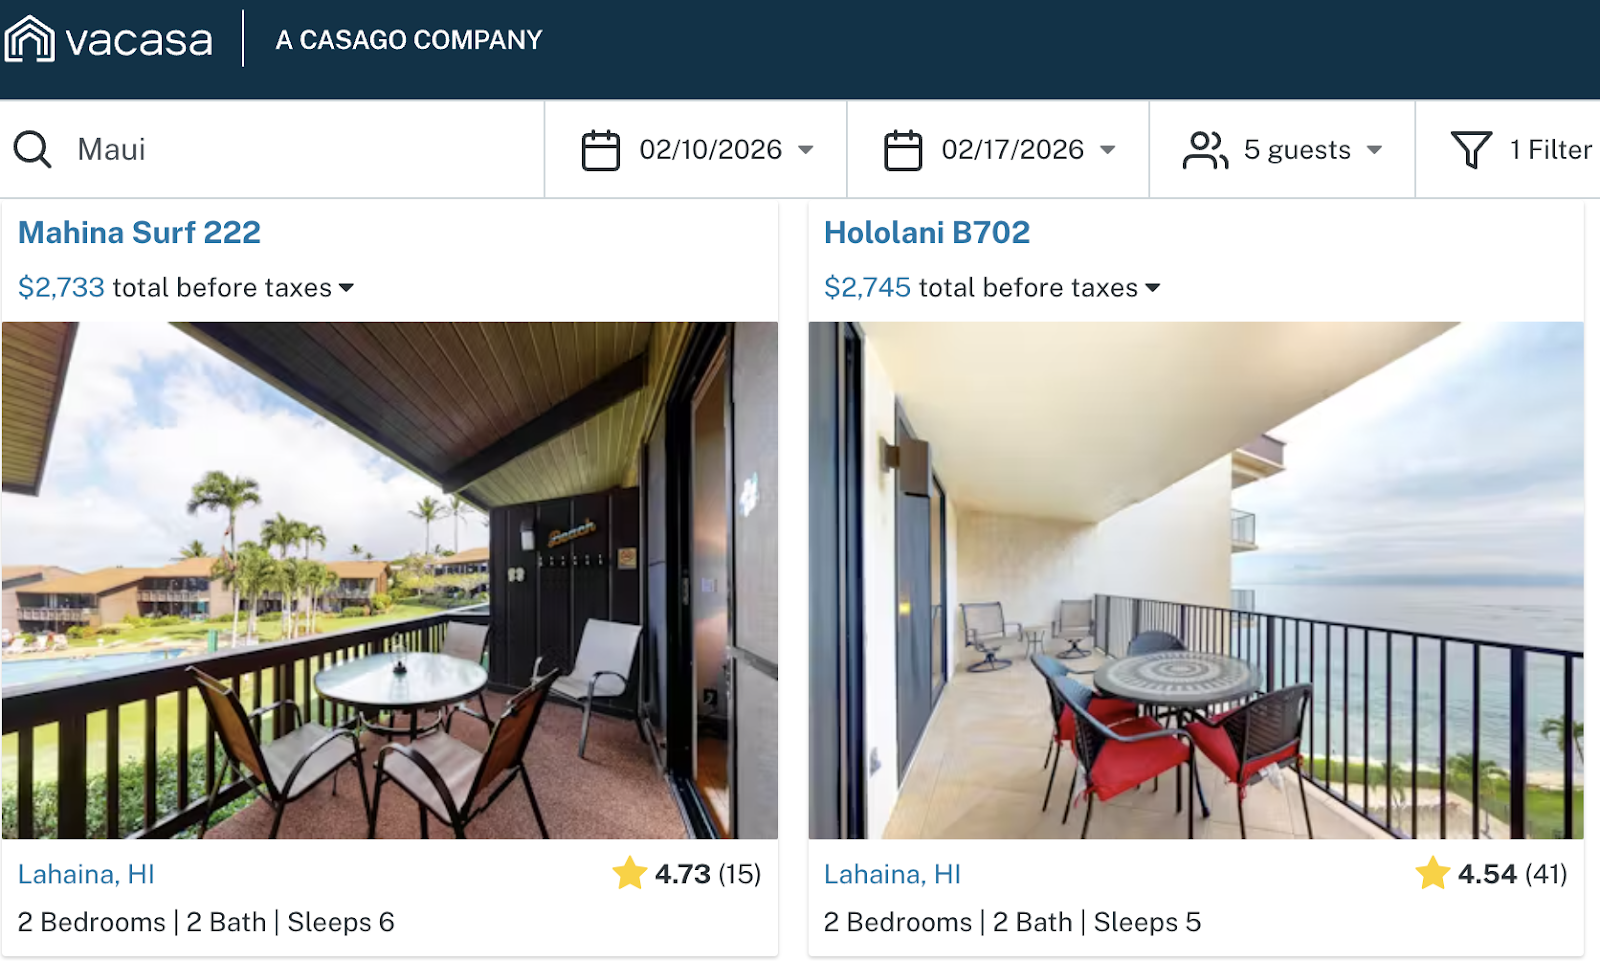Click the Vacasa house logo icon
1600x961 pixels.
(29, 39)
